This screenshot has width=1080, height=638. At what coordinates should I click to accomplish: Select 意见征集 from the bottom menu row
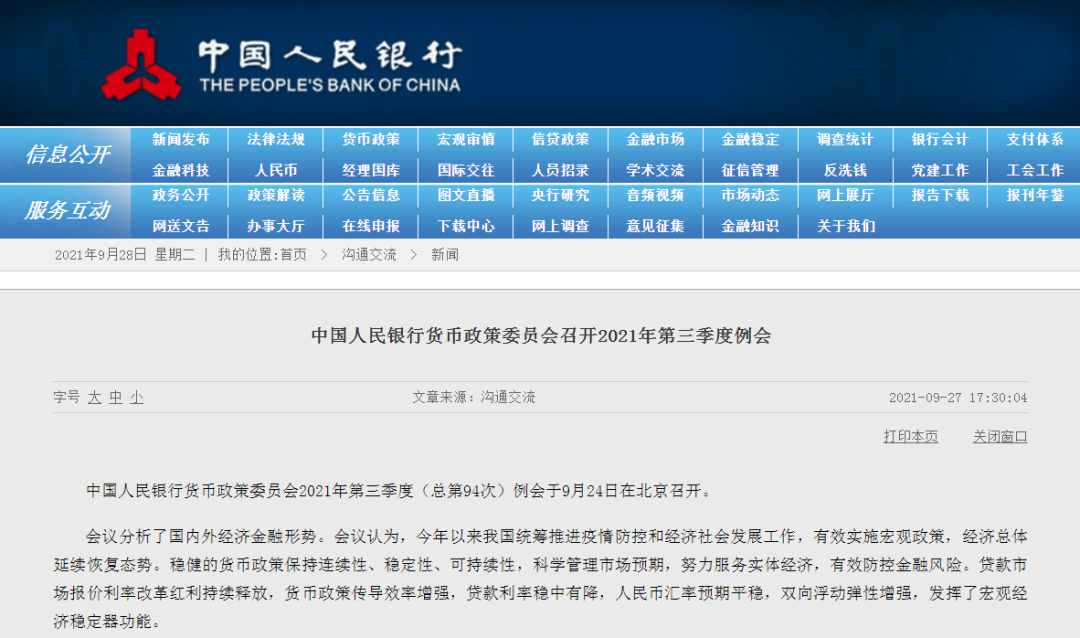(655, 226)
